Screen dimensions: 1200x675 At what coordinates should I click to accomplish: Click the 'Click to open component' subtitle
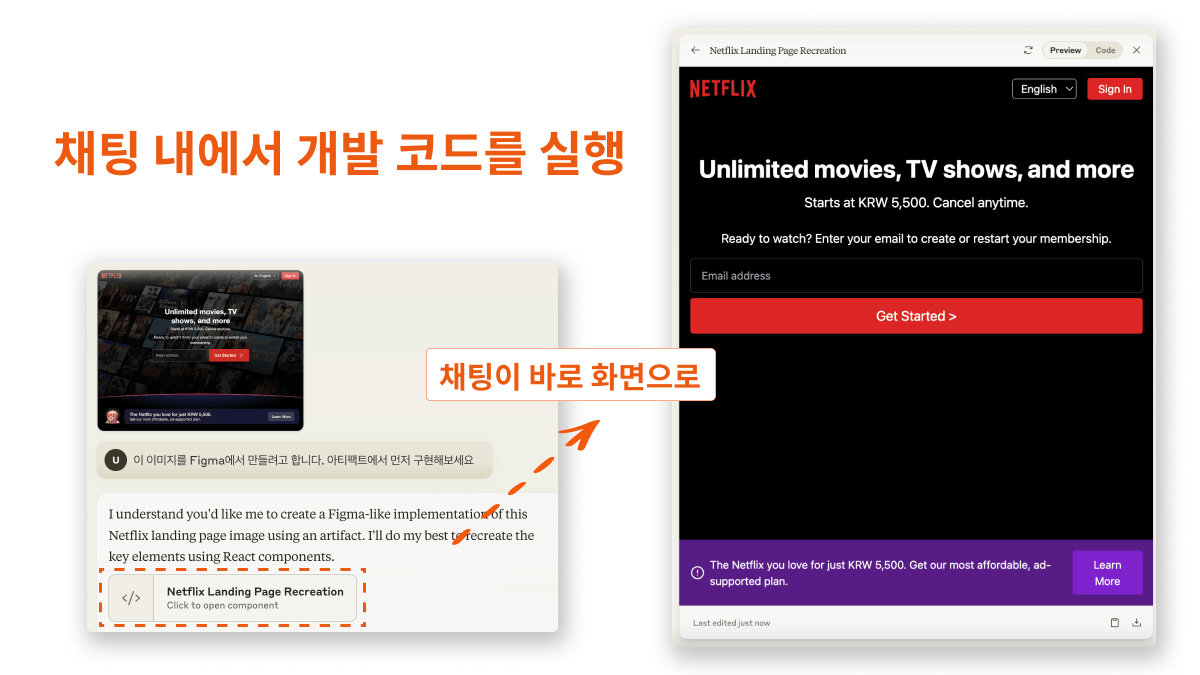222,606
